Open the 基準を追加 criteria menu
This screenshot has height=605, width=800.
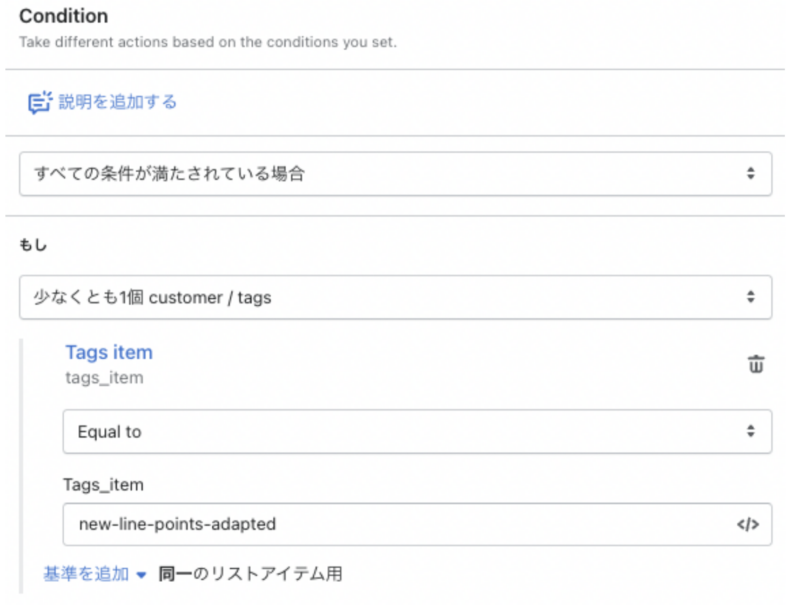tap(86, 574)
